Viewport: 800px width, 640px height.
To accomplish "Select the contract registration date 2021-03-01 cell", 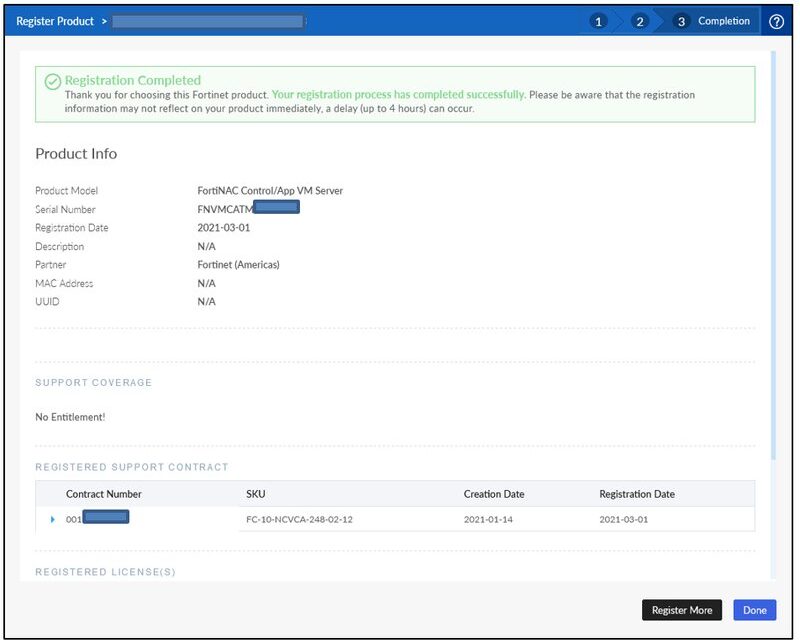I will click(x=623, y=520).
